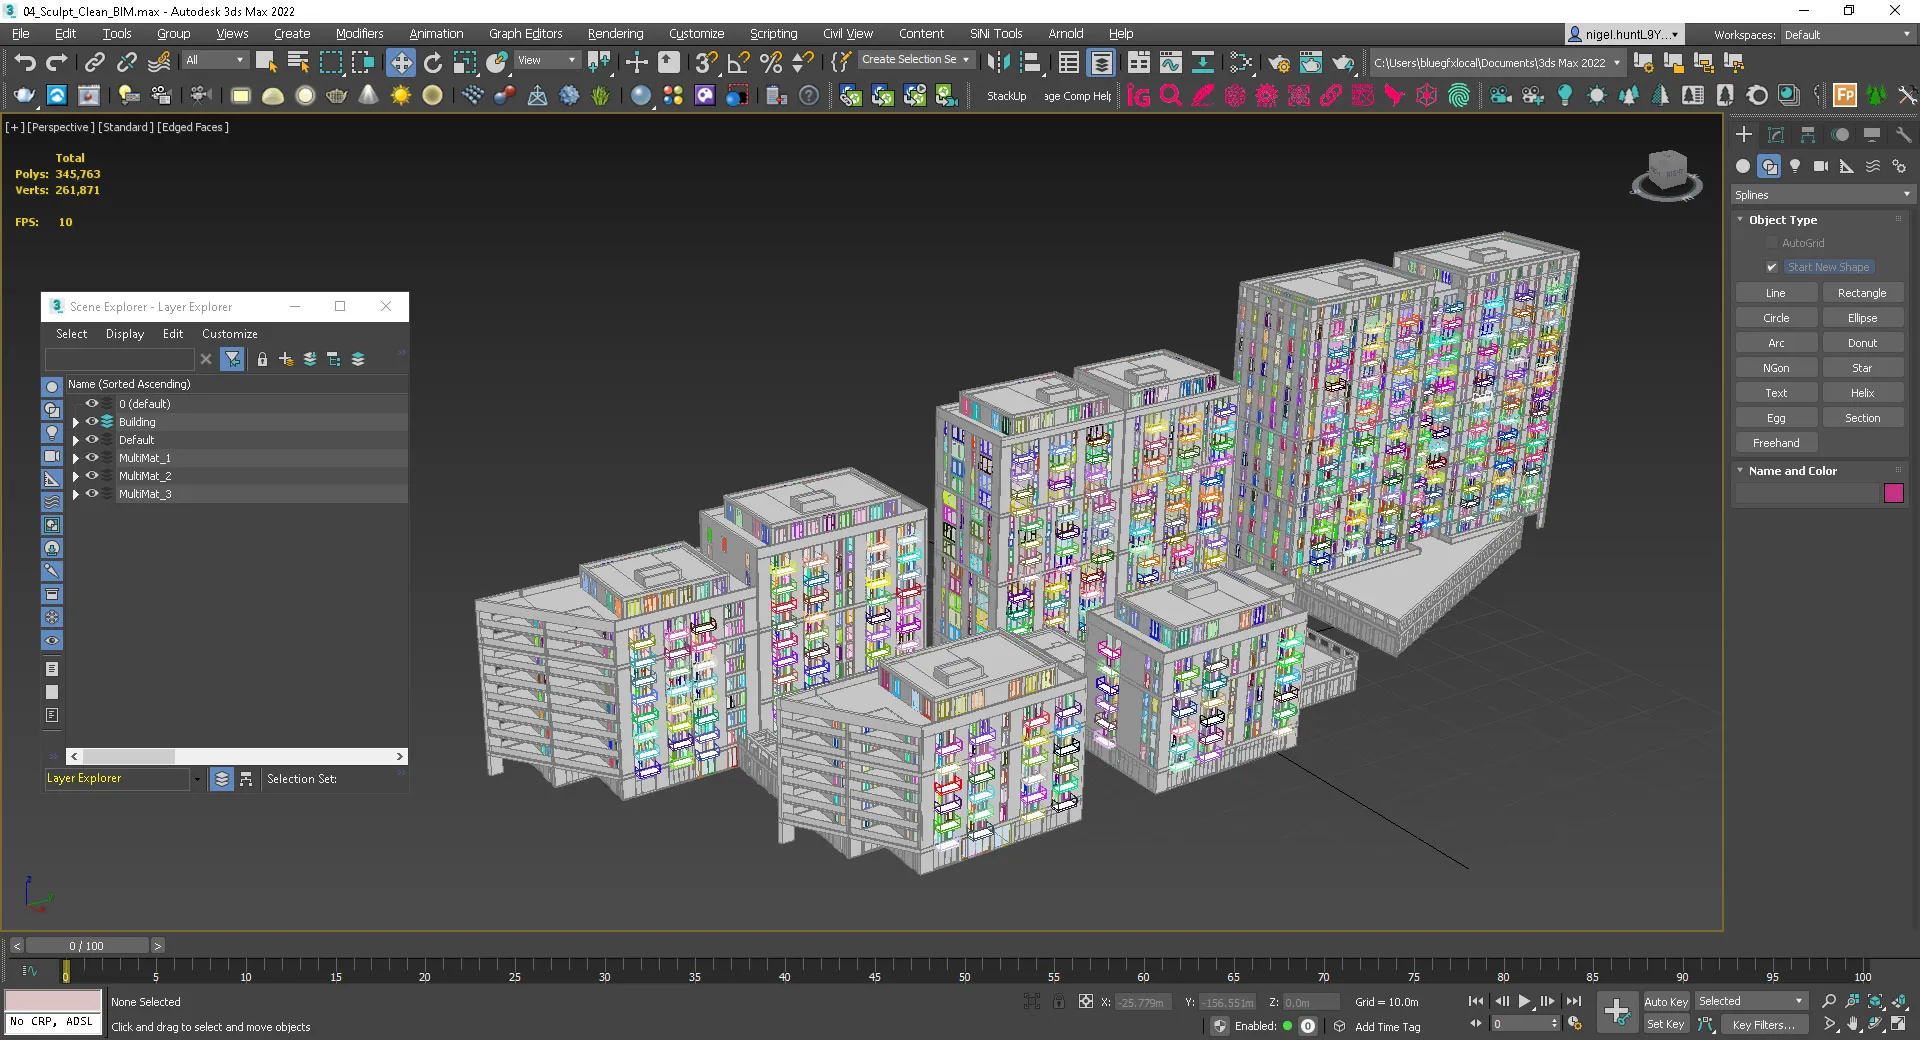Select the Shapes category icon in the Create panel
The width and height of the screenshot is (1920, 1040).
tap(1769, 166)
